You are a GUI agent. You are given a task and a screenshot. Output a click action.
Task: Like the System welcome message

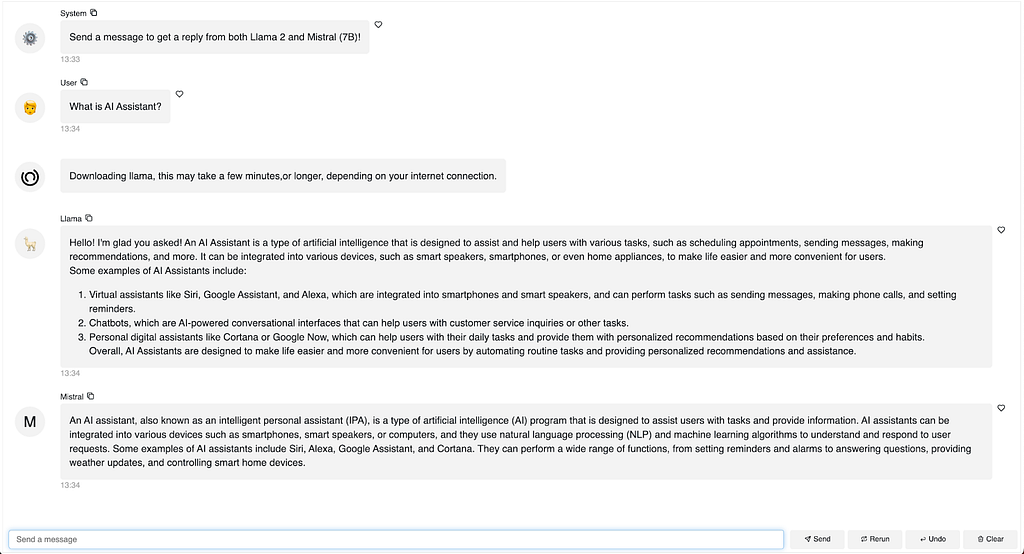tap(378, 25)
